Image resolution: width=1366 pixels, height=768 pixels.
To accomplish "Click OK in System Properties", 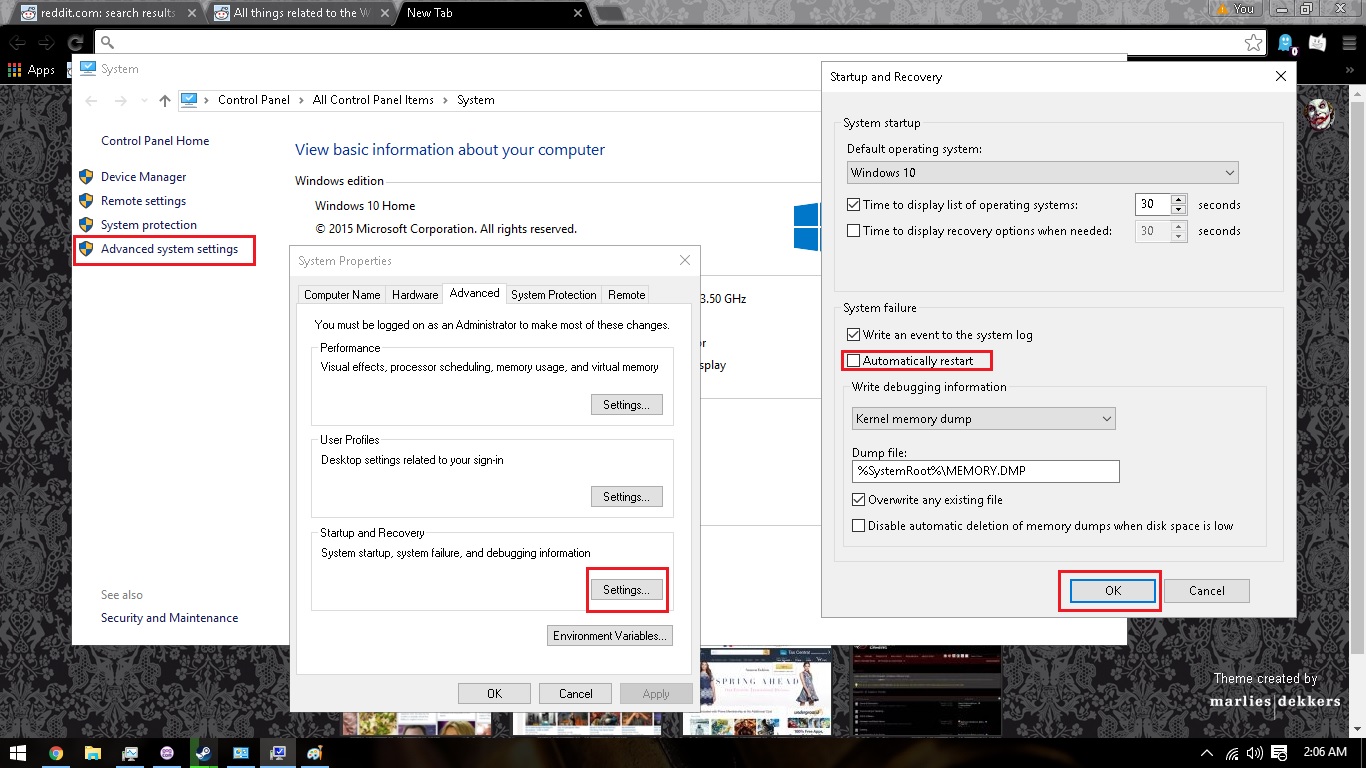I will tap(494, 694).
